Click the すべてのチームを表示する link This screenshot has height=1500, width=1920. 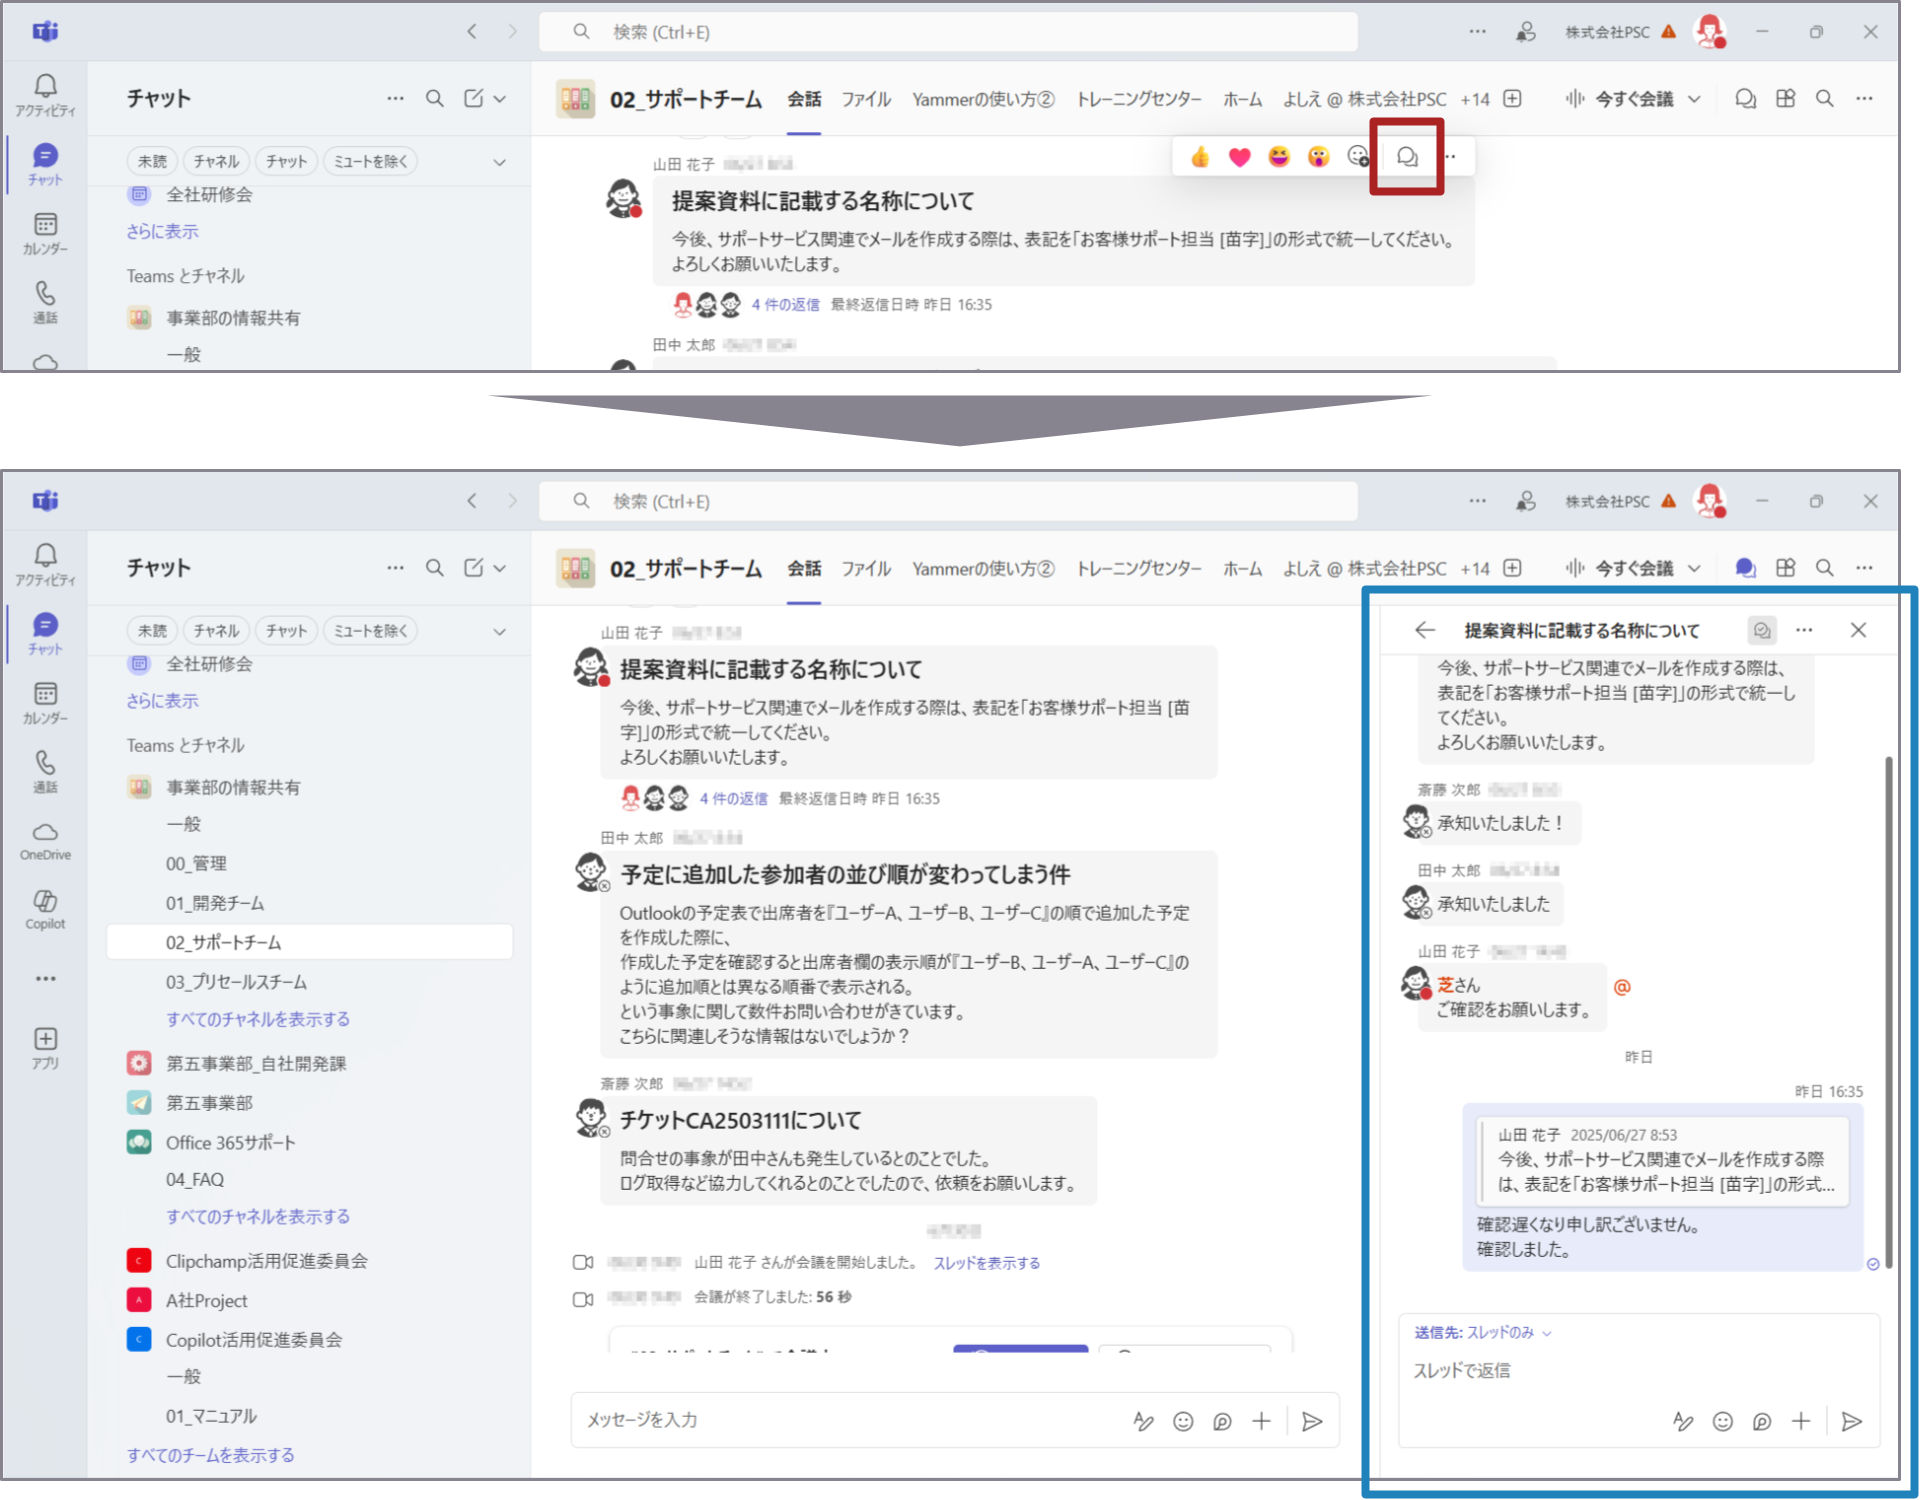210,1455
